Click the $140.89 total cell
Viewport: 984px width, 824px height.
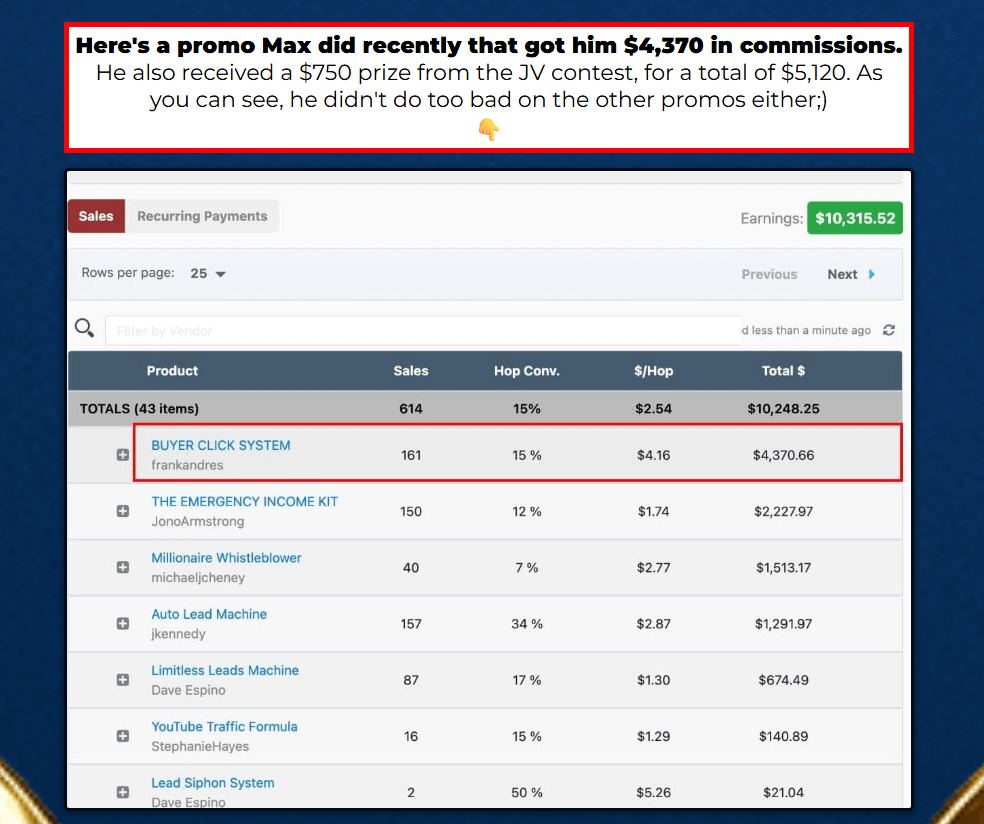click(x=783, y=736)
